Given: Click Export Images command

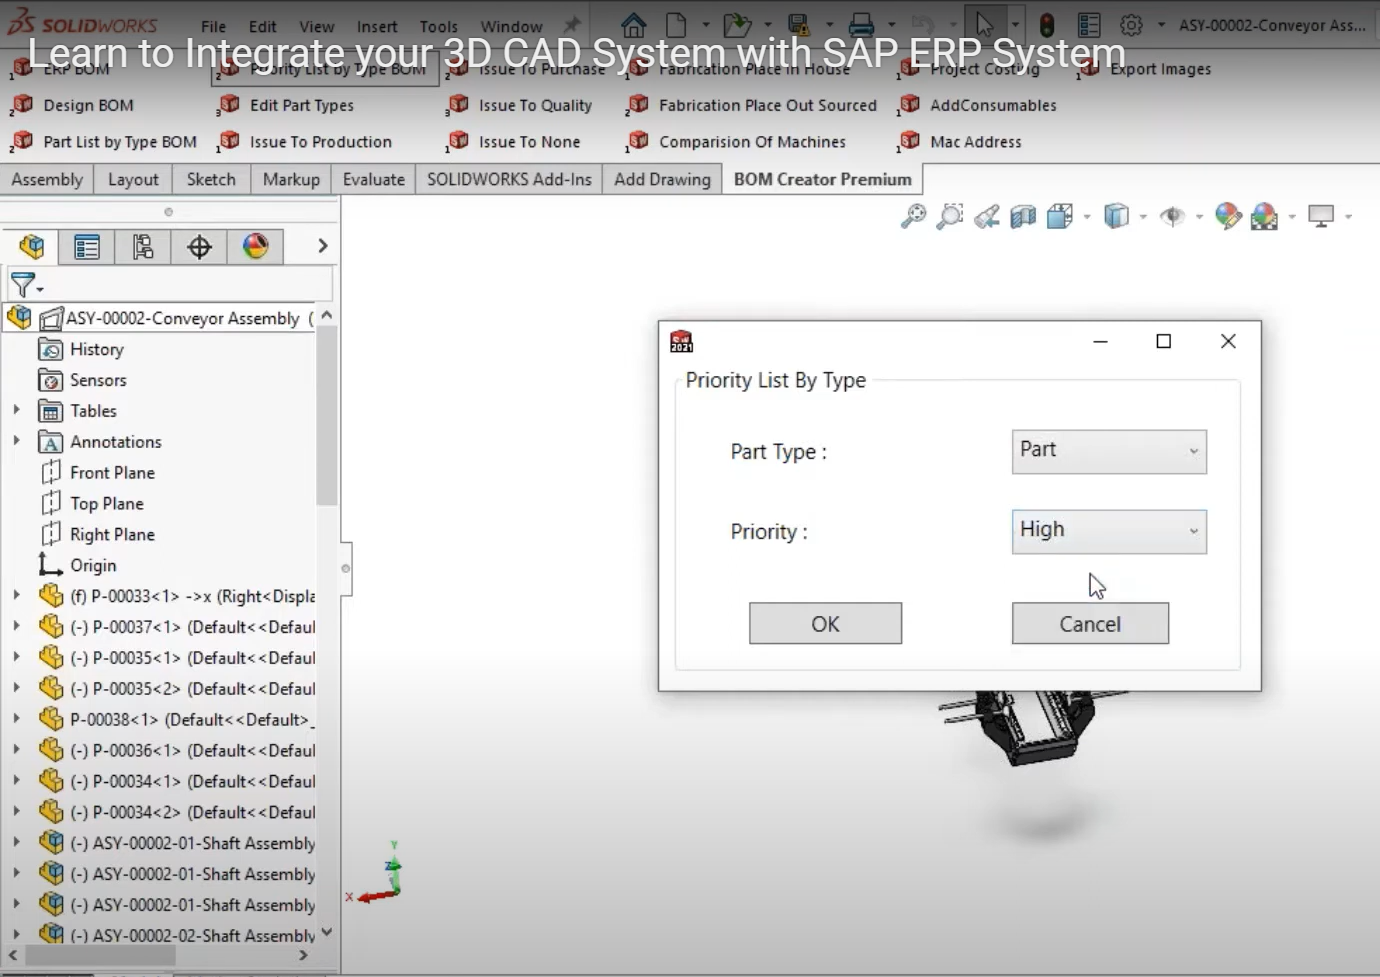Looking at the screenshot, I should [x=1146, y=69].
